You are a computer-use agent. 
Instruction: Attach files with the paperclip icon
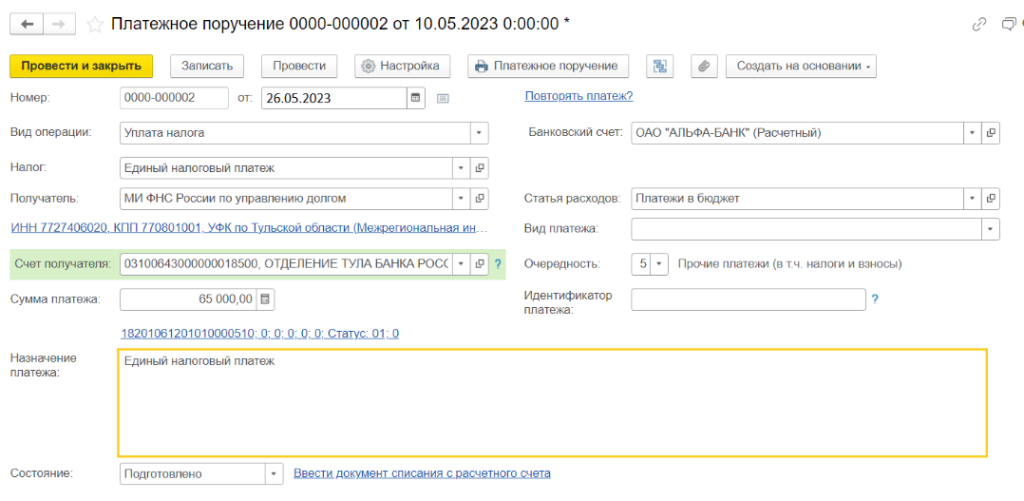(x=703, y=66)
